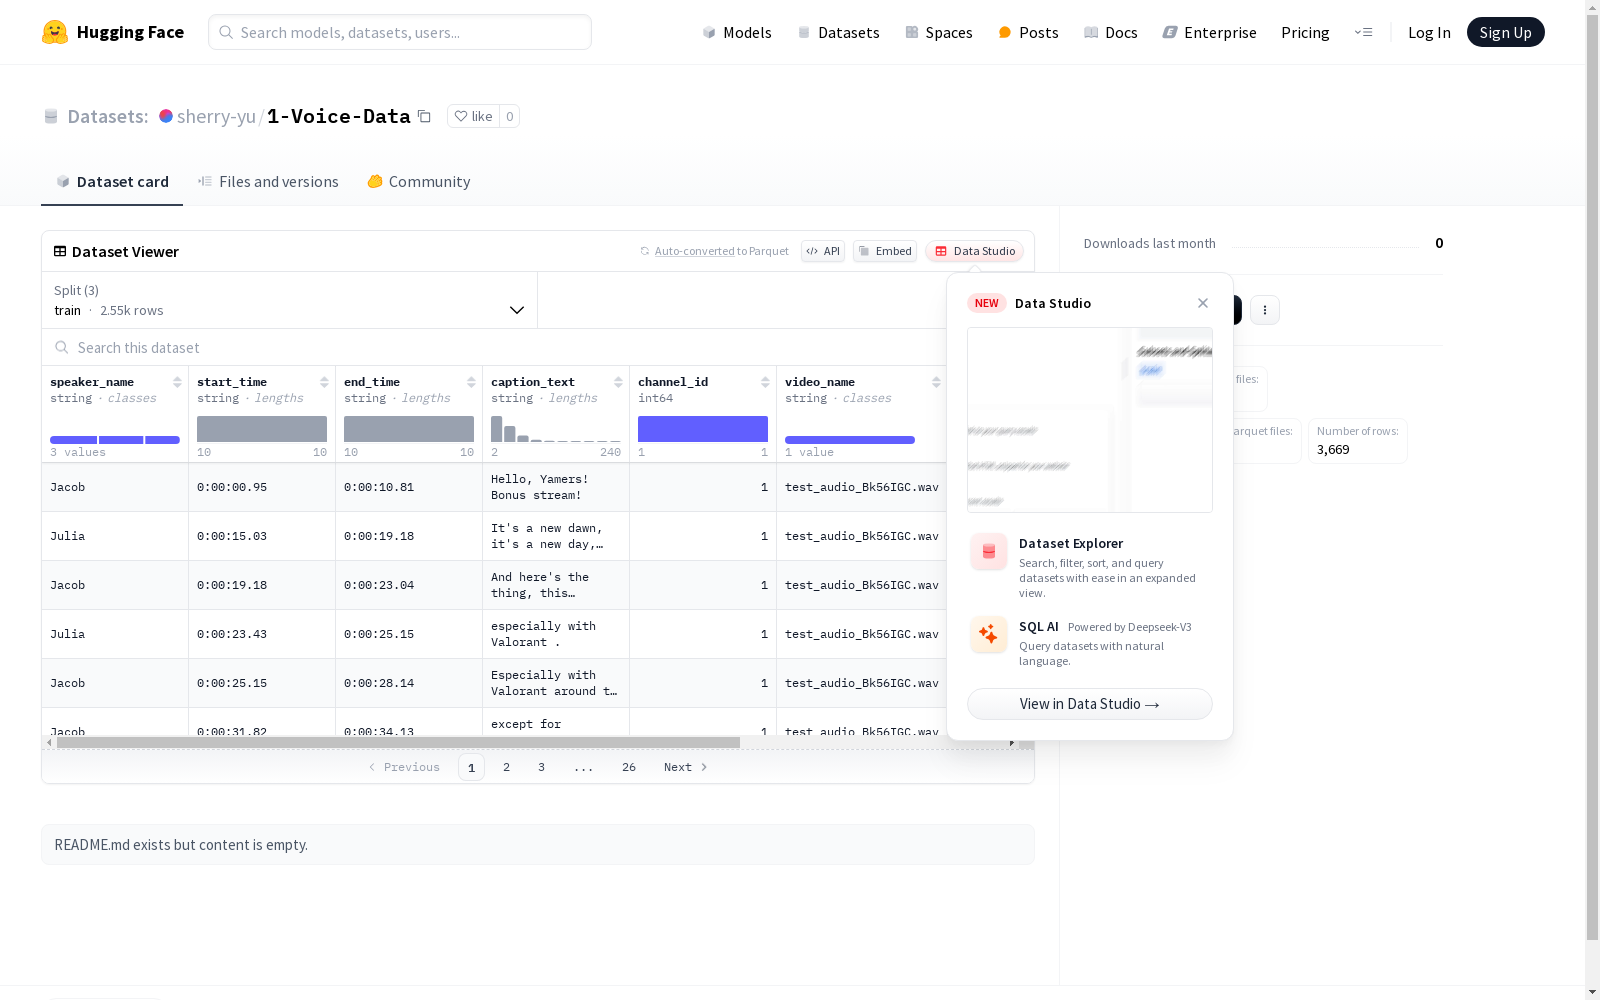Click the Hugging Face logo
This screenshot has width=1600, height=1000.
[113, 32]
